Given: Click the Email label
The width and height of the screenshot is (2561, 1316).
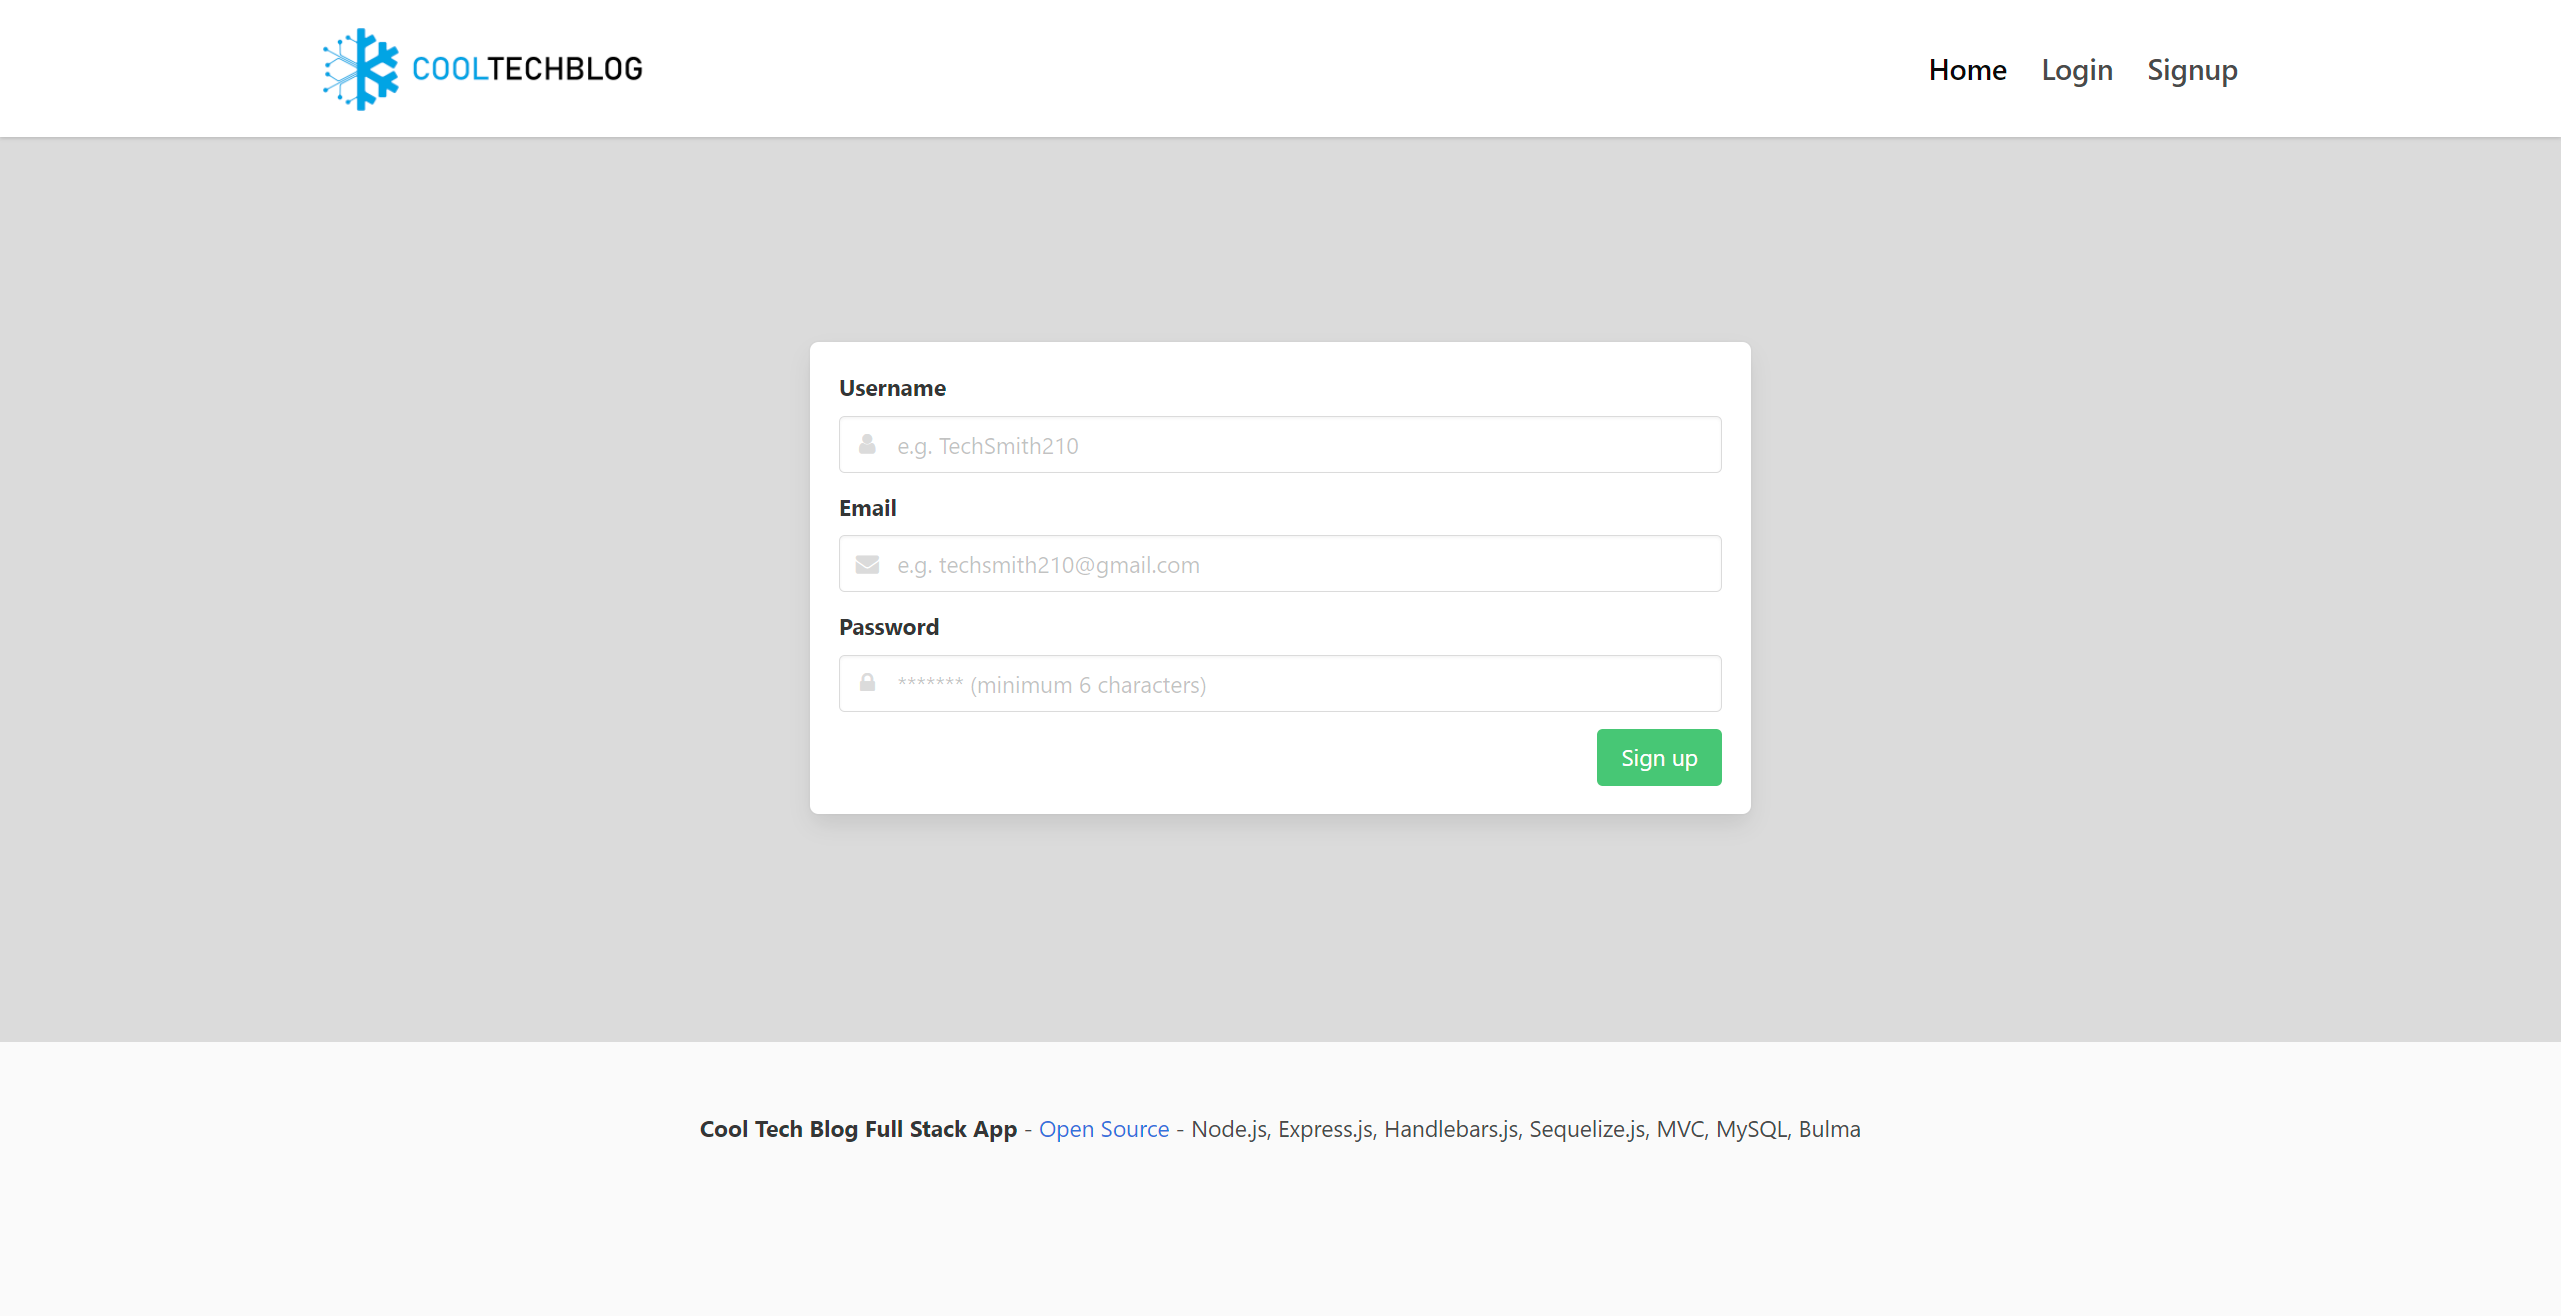Looking at the screenshot, I should [867, 508].
